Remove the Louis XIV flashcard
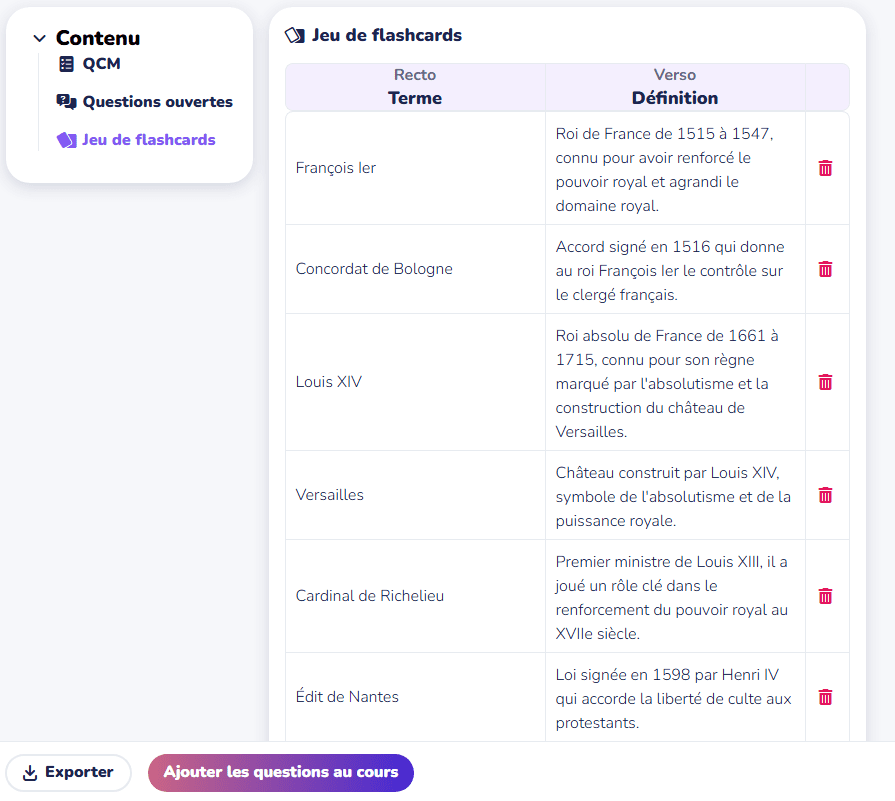Screen dimensions: 895x801 [x=825, y=382]
